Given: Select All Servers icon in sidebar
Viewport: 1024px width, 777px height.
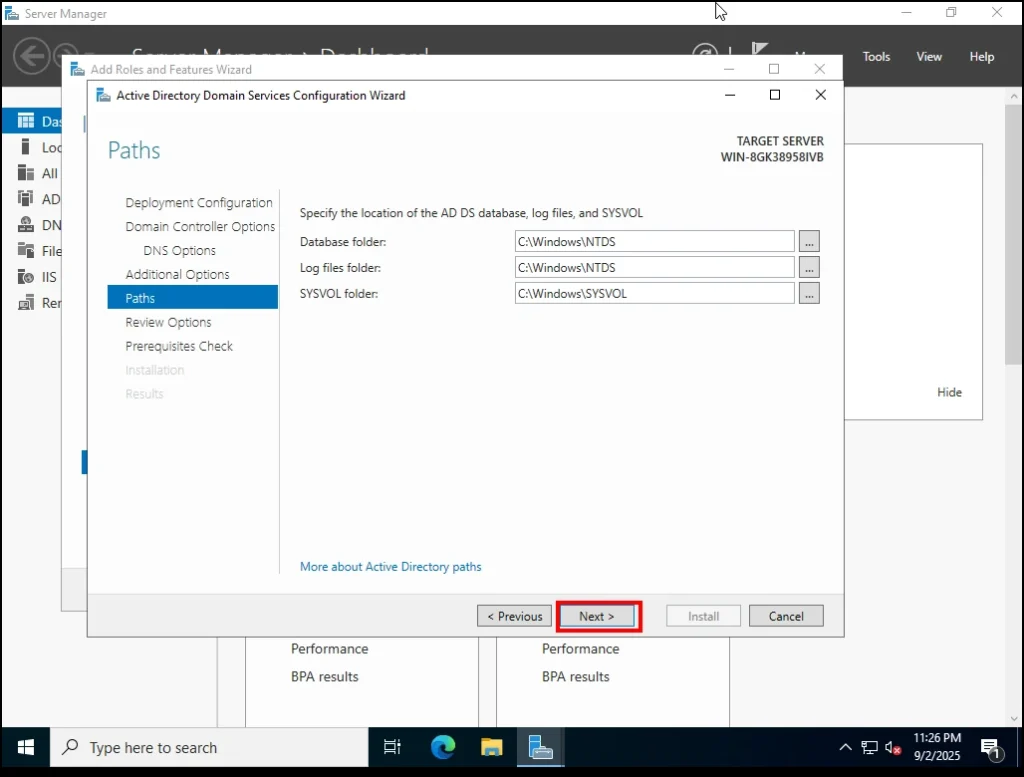Looking at the screenshot, I should coord(25,173).
